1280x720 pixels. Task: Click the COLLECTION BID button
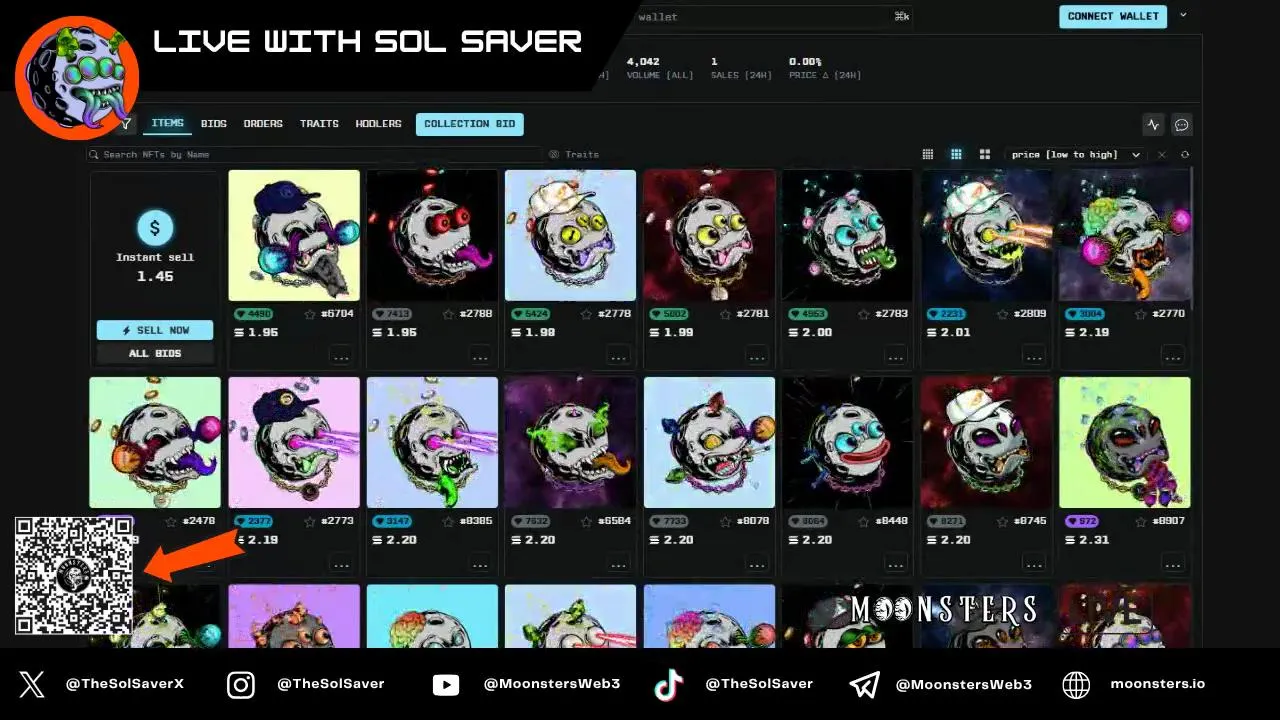tap(470, 124)
